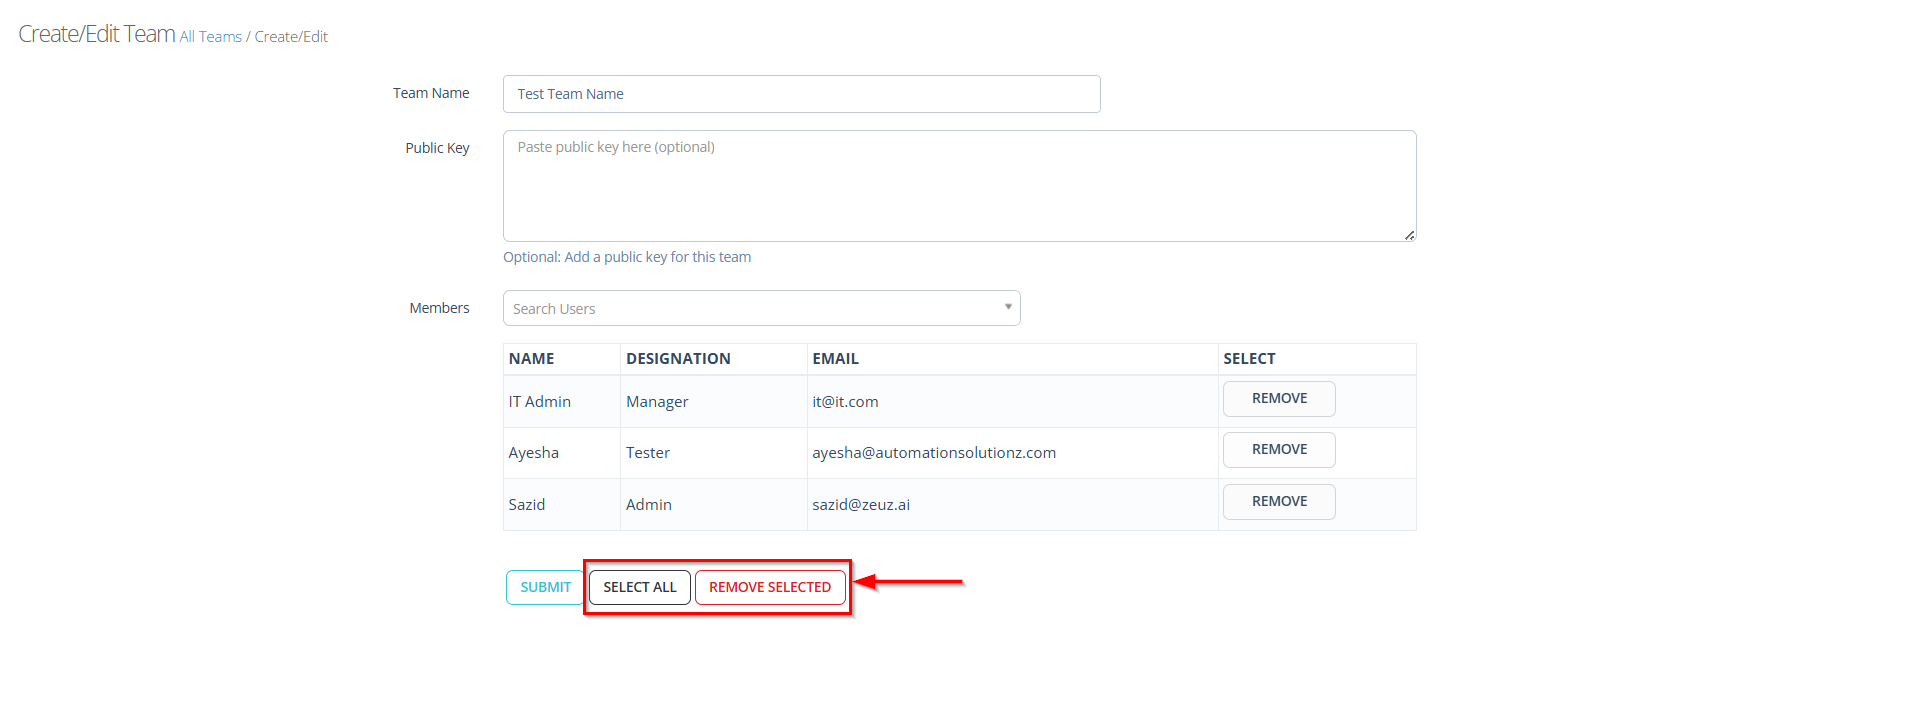The height and width of the screenshot is (711, 1920).
Task: Click the Admin designation of Sazid
Action: tap(649, 505)
